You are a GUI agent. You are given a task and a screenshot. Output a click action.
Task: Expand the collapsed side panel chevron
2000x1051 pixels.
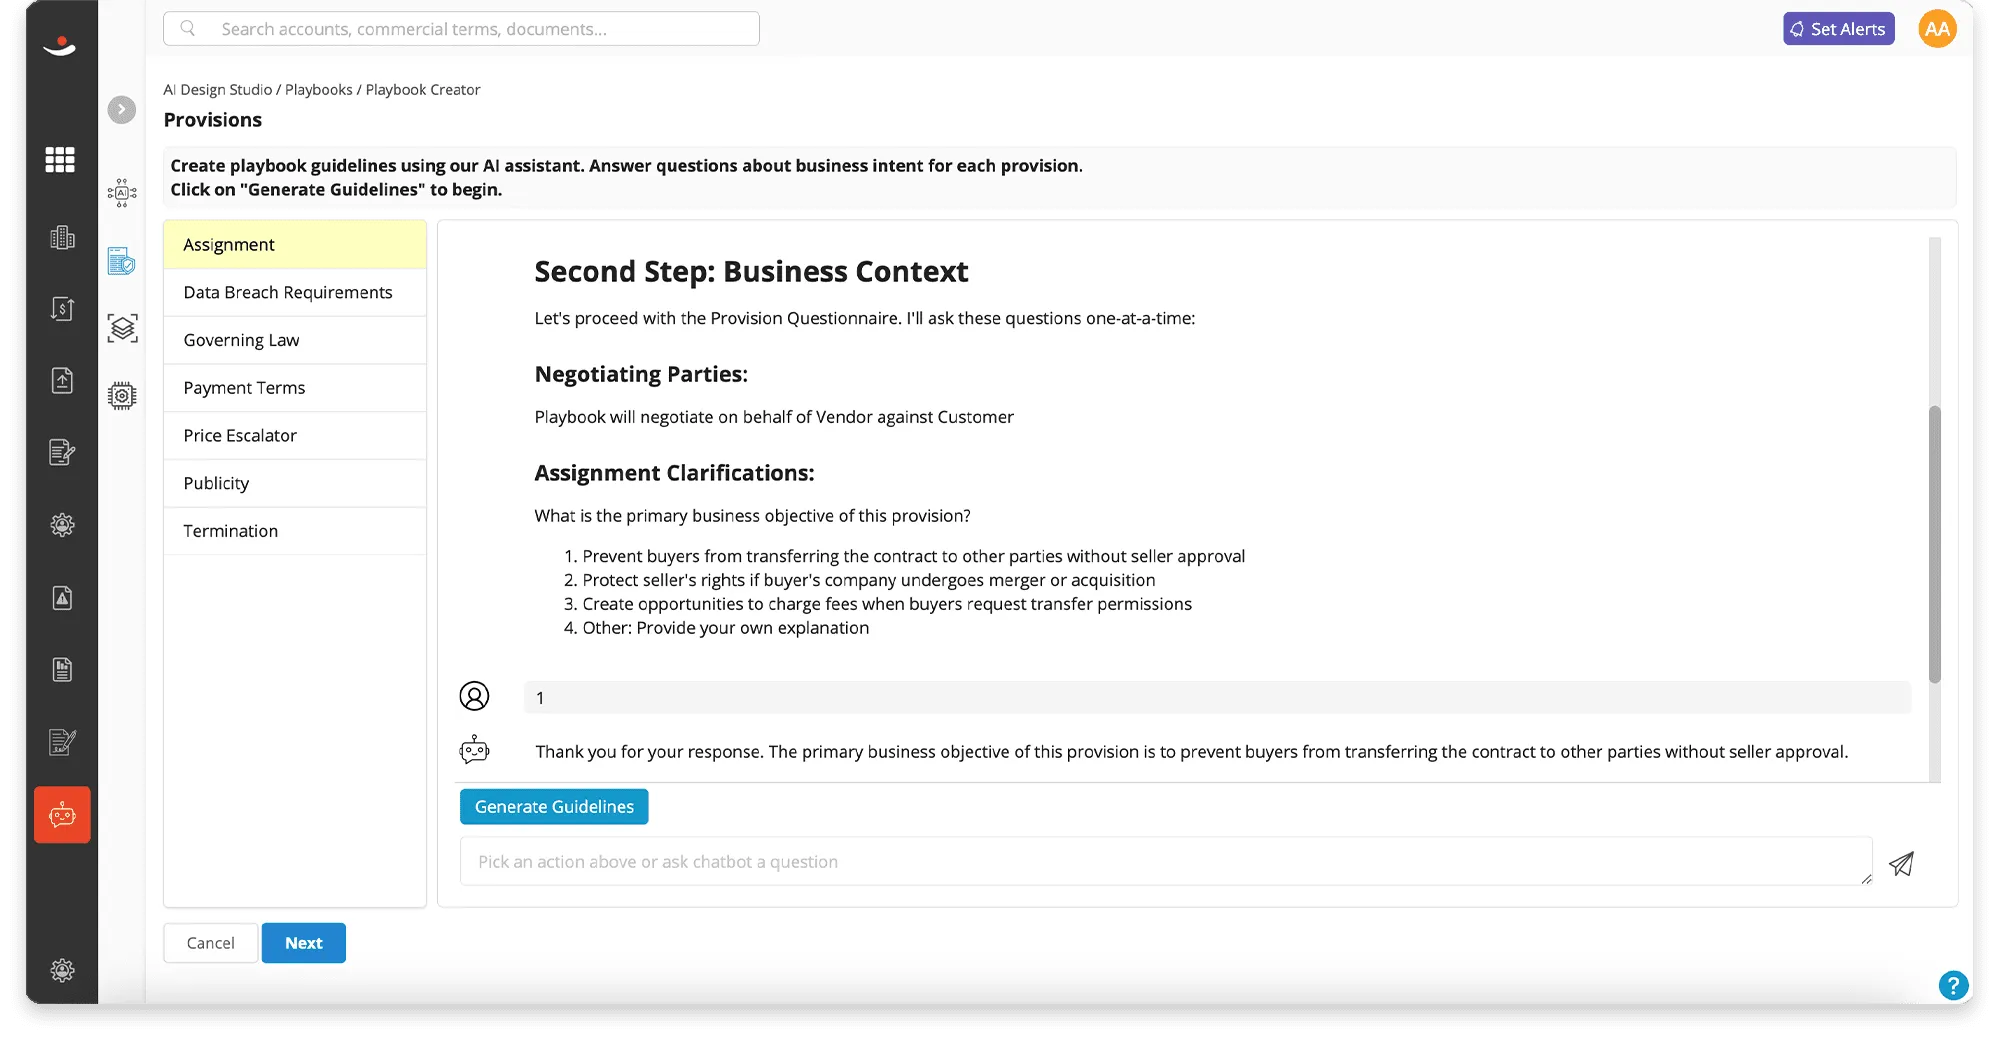pos(121,110)
